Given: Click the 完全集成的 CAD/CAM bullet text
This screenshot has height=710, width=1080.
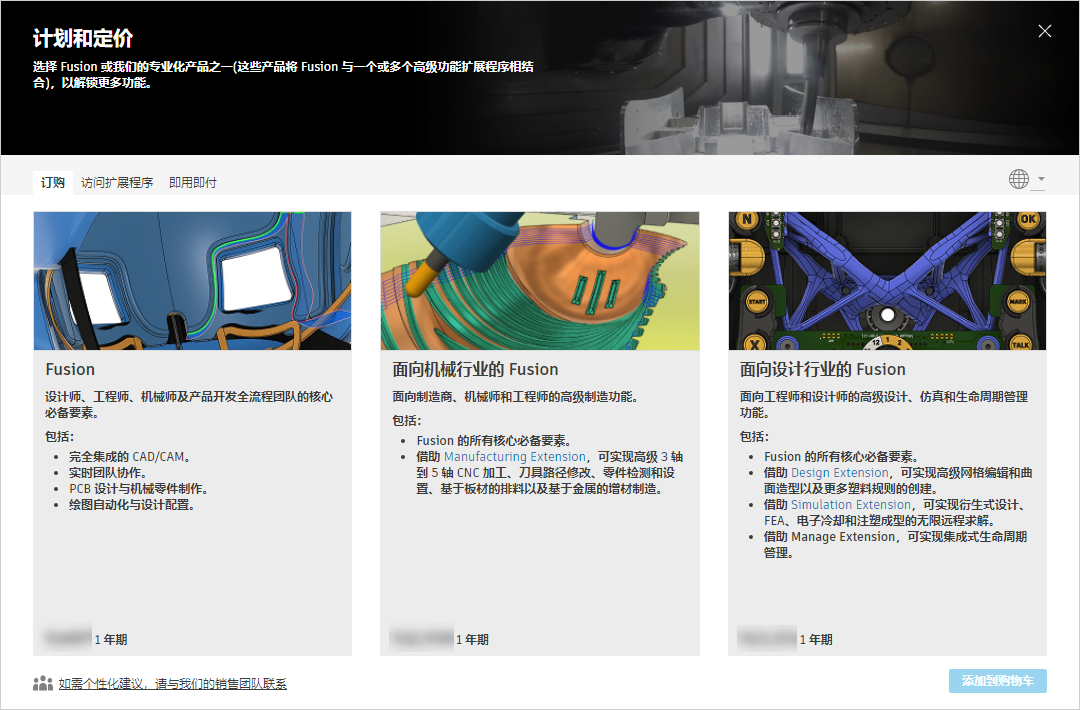Looking at the screenshot, I should [x=130, y=457].
